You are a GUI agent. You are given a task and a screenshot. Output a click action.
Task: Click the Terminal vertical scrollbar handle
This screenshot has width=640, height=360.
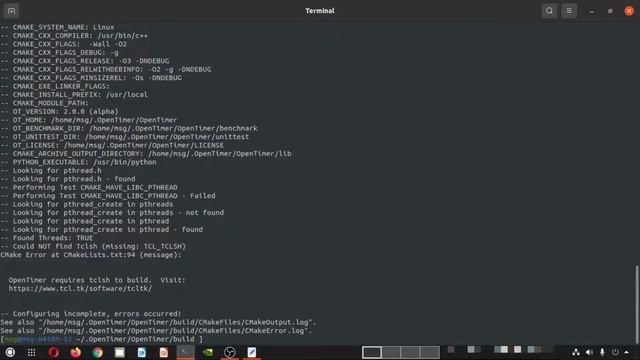point(637,304)
